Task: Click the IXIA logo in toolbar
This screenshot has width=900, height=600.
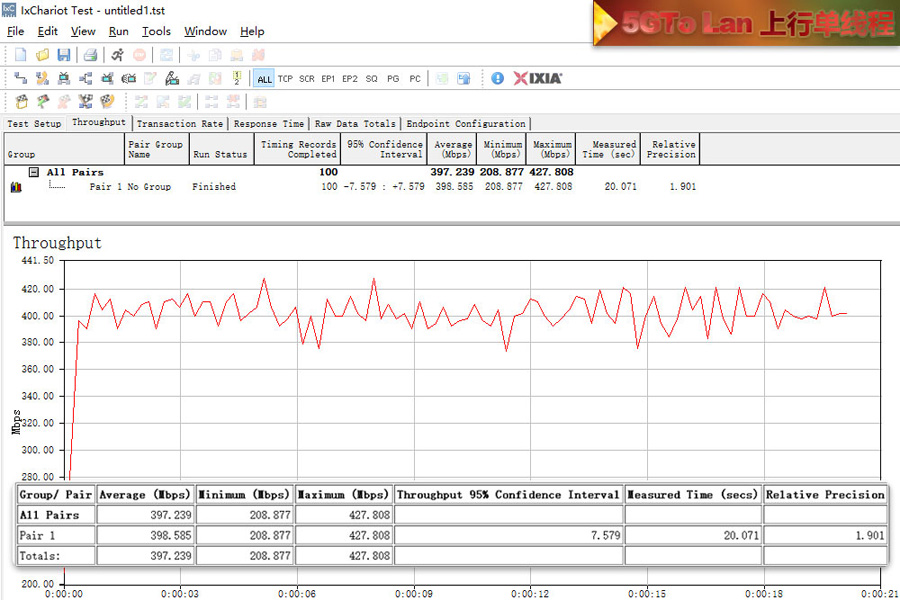Action: (x=538, y=78)
